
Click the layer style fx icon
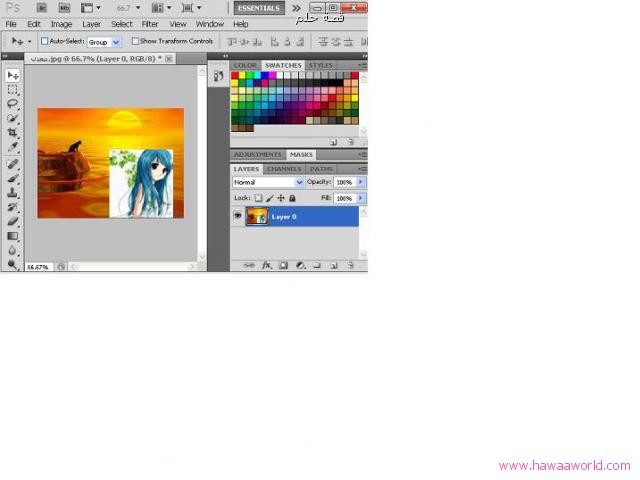[267, 266]
